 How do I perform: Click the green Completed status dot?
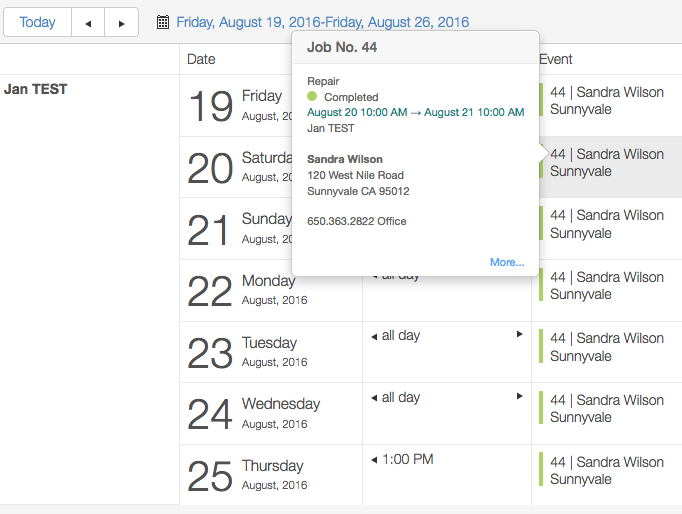[312, 96]
